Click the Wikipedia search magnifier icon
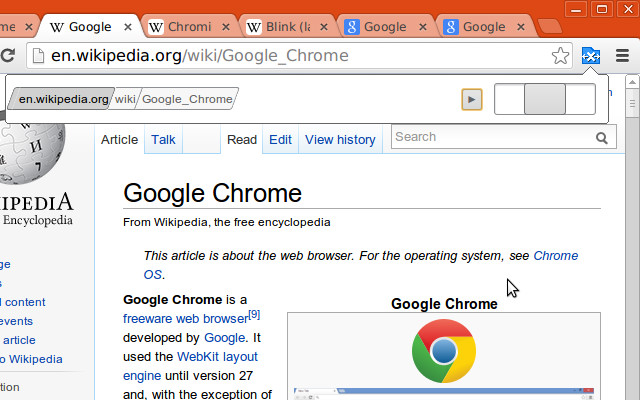The width and height of the screenshot is (640, 400). (x=602, y=138)
